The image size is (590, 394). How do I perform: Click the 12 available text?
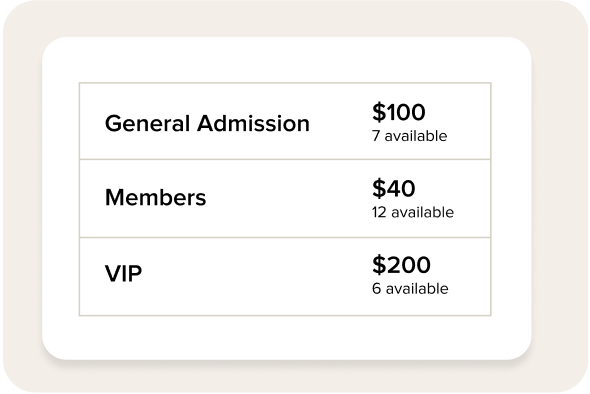tap(413, 212)
